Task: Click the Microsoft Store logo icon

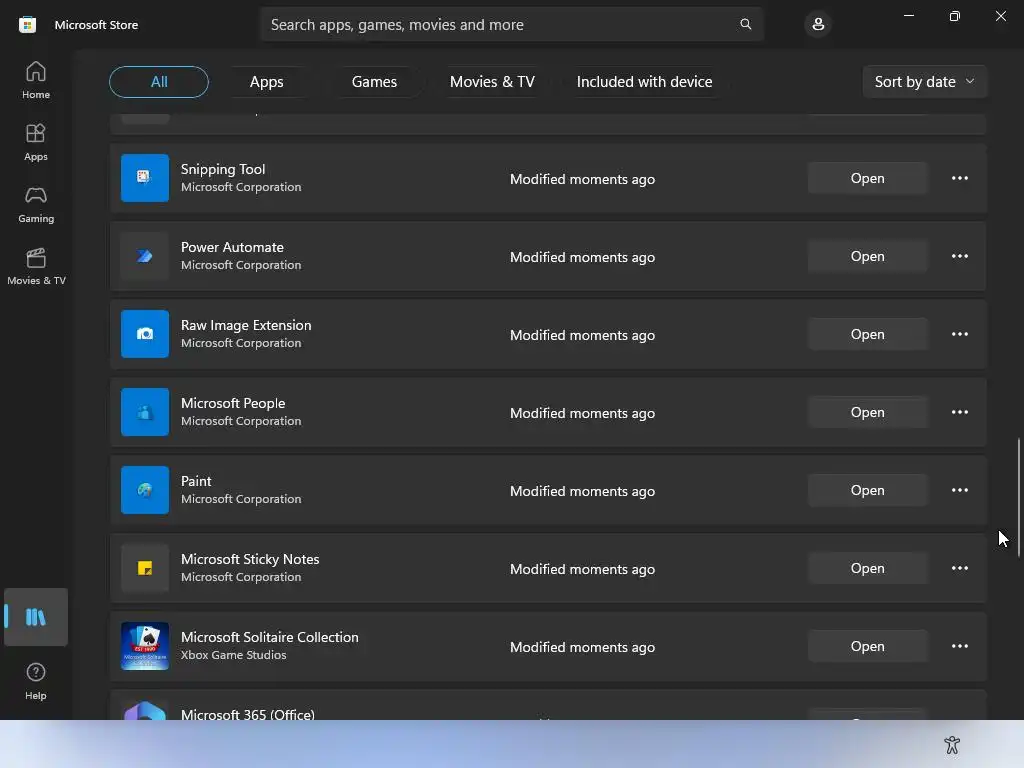Action: pos(27,25)
